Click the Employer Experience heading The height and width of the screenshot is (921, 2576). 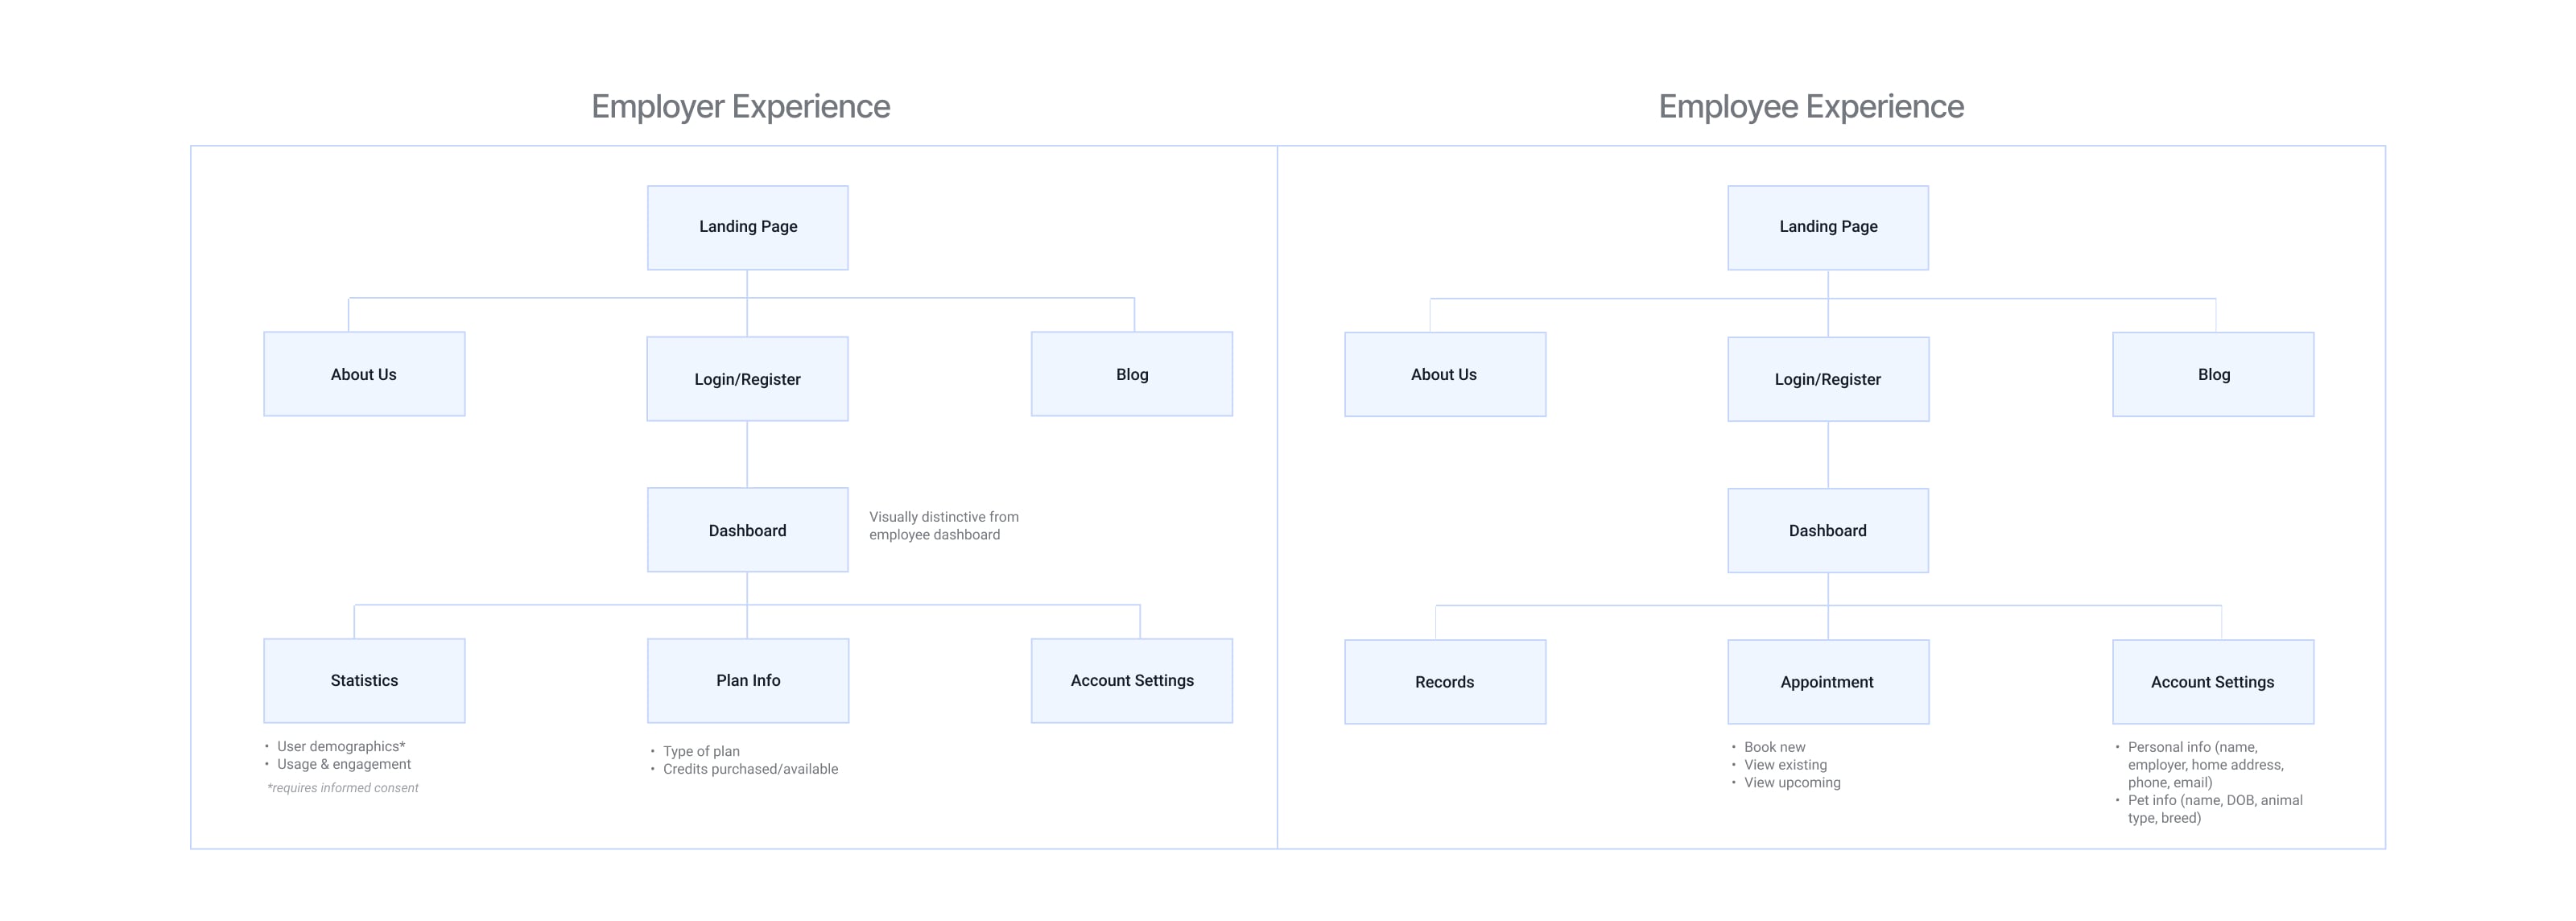click(x=740, y=106)
